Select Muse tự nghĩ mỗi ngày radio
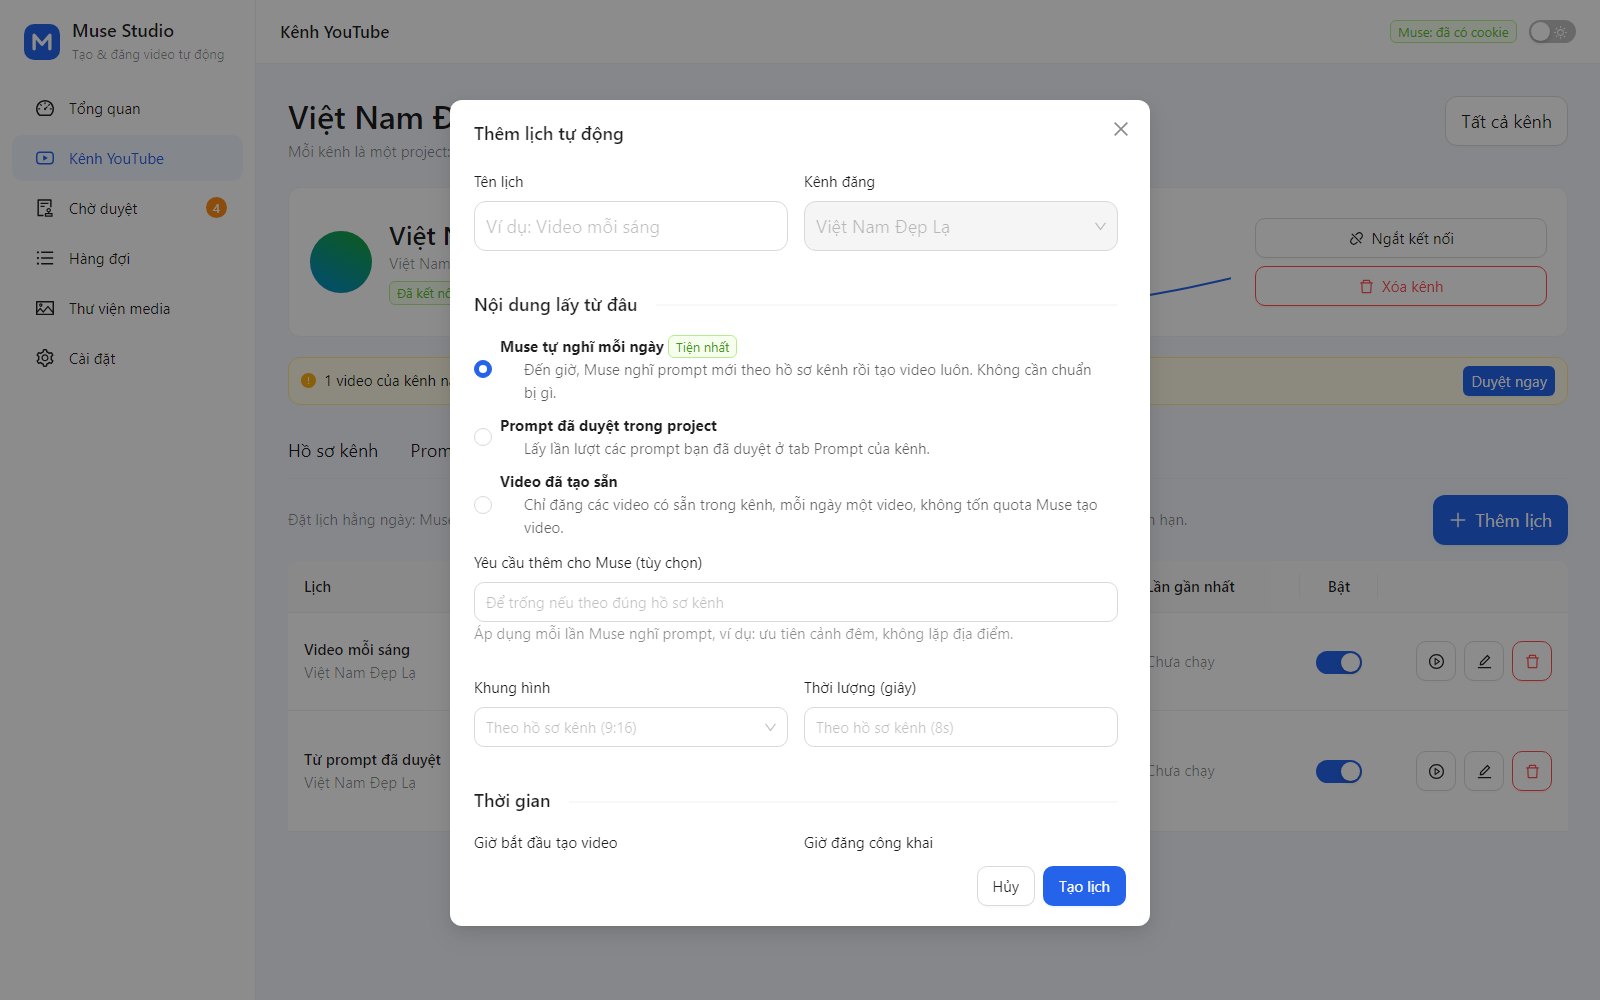The image size is (1600, 1000). [483, 369]
